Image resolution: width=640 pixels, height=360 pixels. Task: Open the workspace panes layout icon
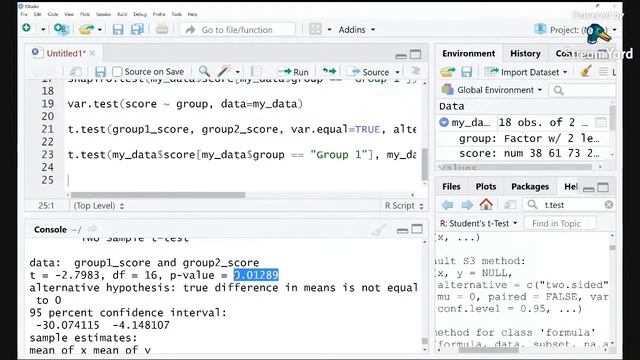[x=315, y=29]
